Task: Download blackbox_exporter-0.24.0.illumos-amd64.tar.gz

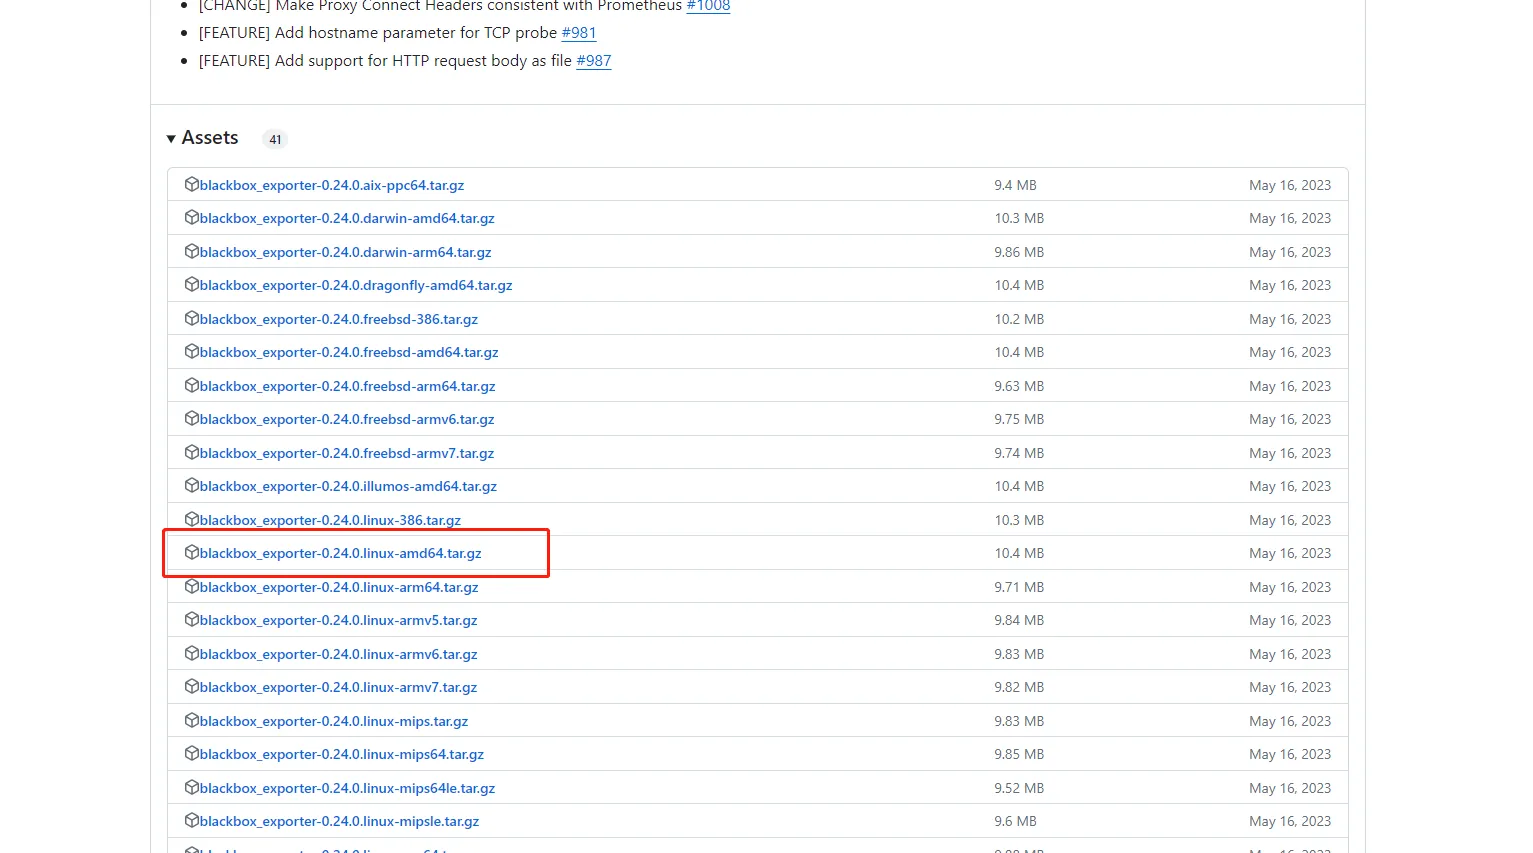Action: pos(348,486)
